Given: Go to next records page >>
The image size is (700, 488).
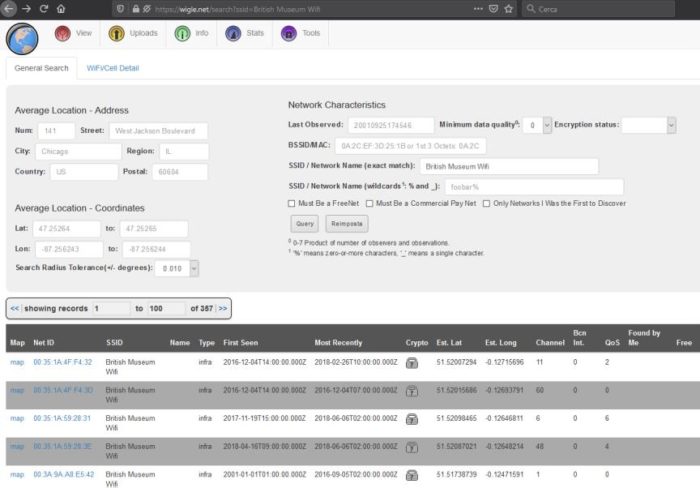Looking at the screenshot, I should (x=223, y=309).
